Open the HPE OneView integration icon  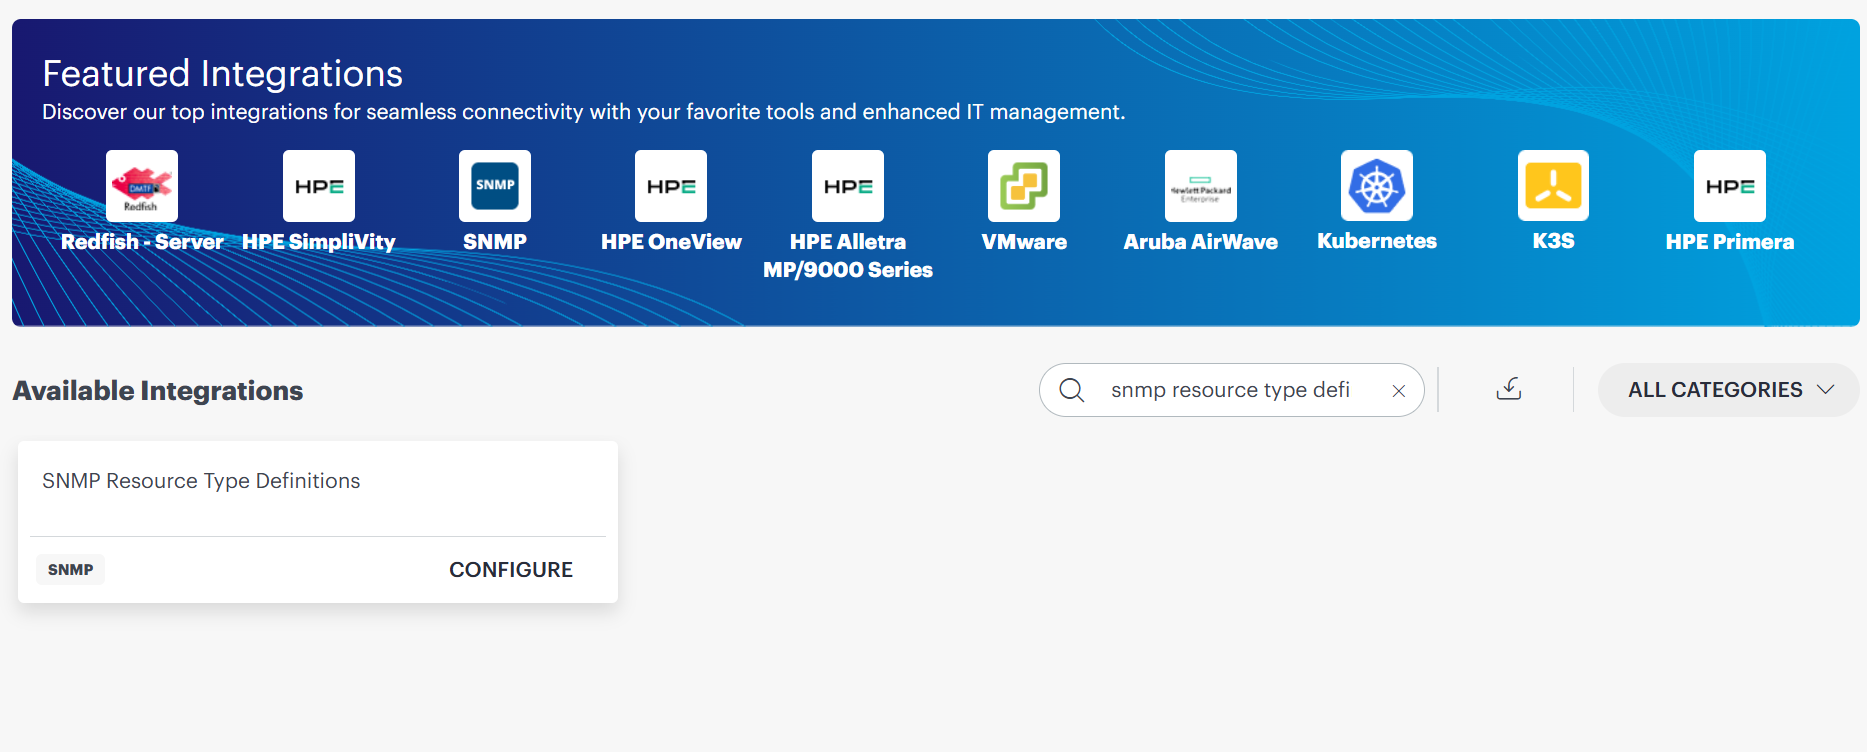pyautogui.click(x=671, y=186)
